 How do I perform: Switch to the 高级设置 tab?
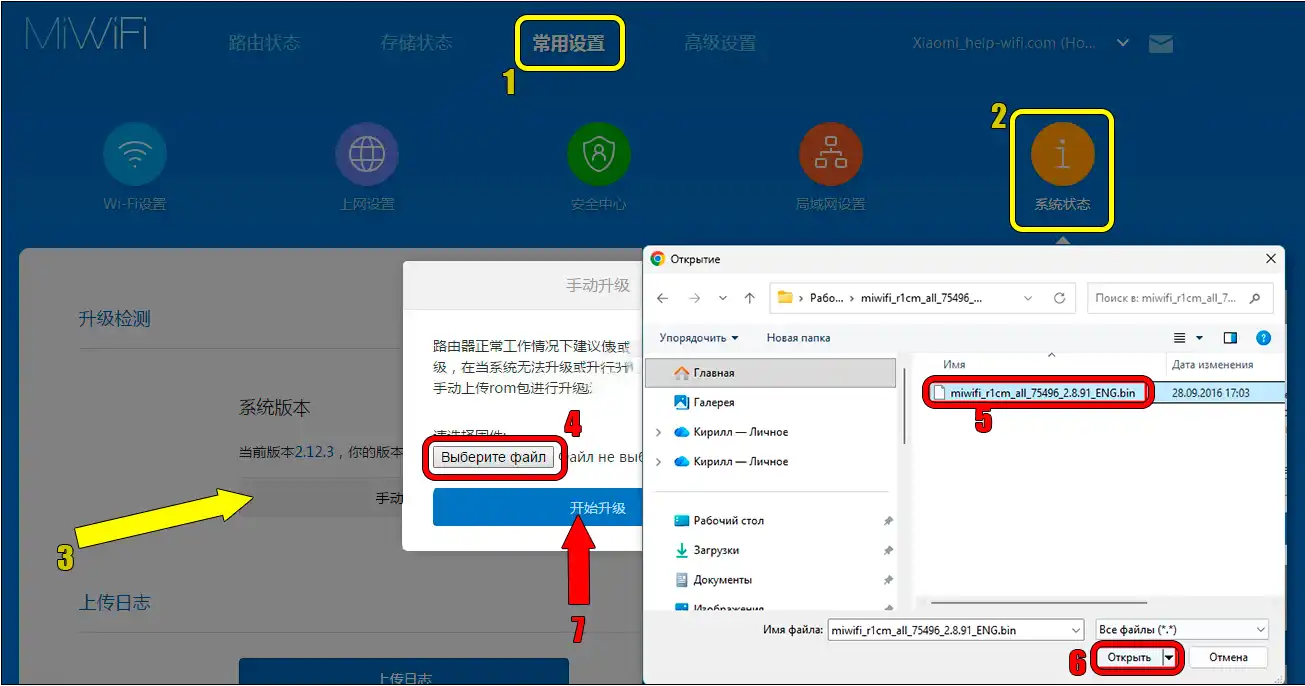pos(720,43)
